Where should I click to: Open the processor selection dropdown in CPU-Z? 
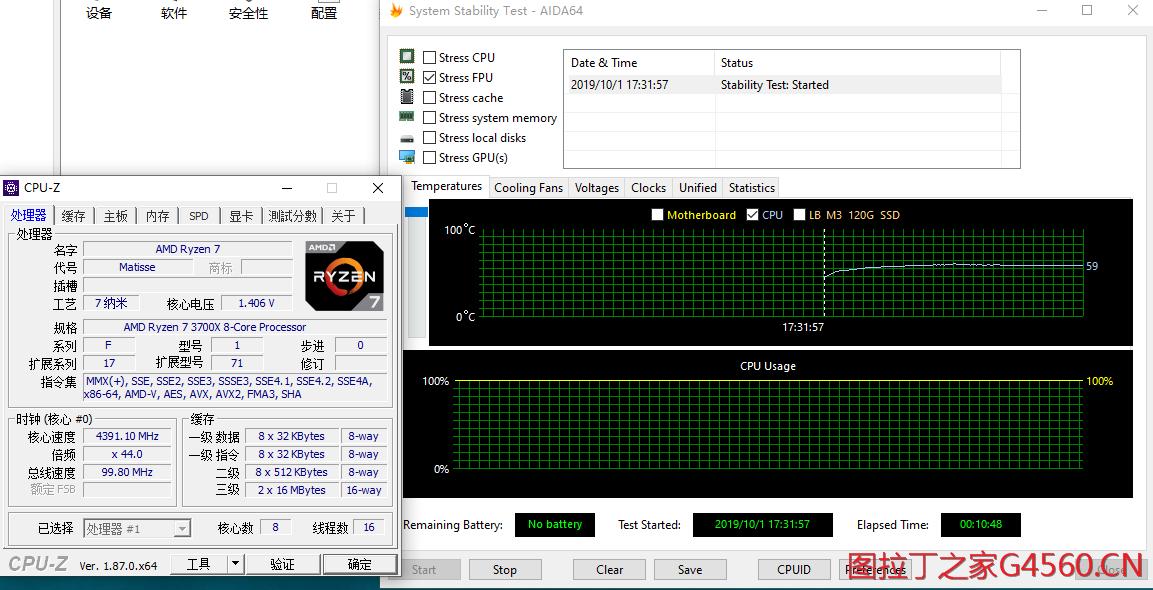point(181,528)
